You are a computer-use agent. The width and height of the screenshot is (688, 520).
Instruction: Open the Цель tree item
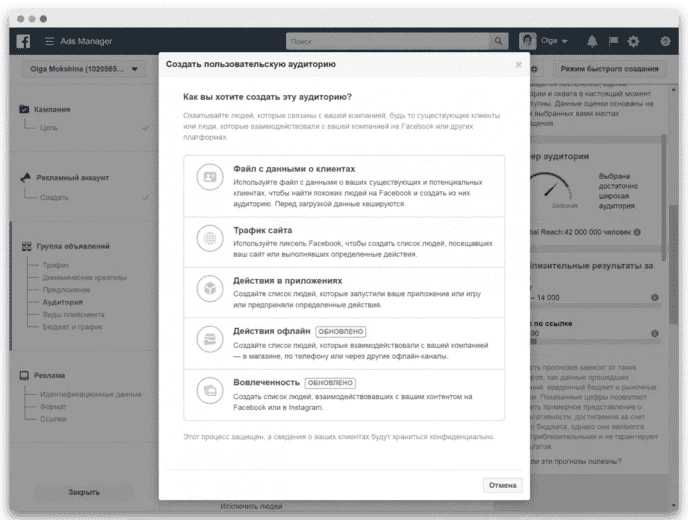[49, 128]
